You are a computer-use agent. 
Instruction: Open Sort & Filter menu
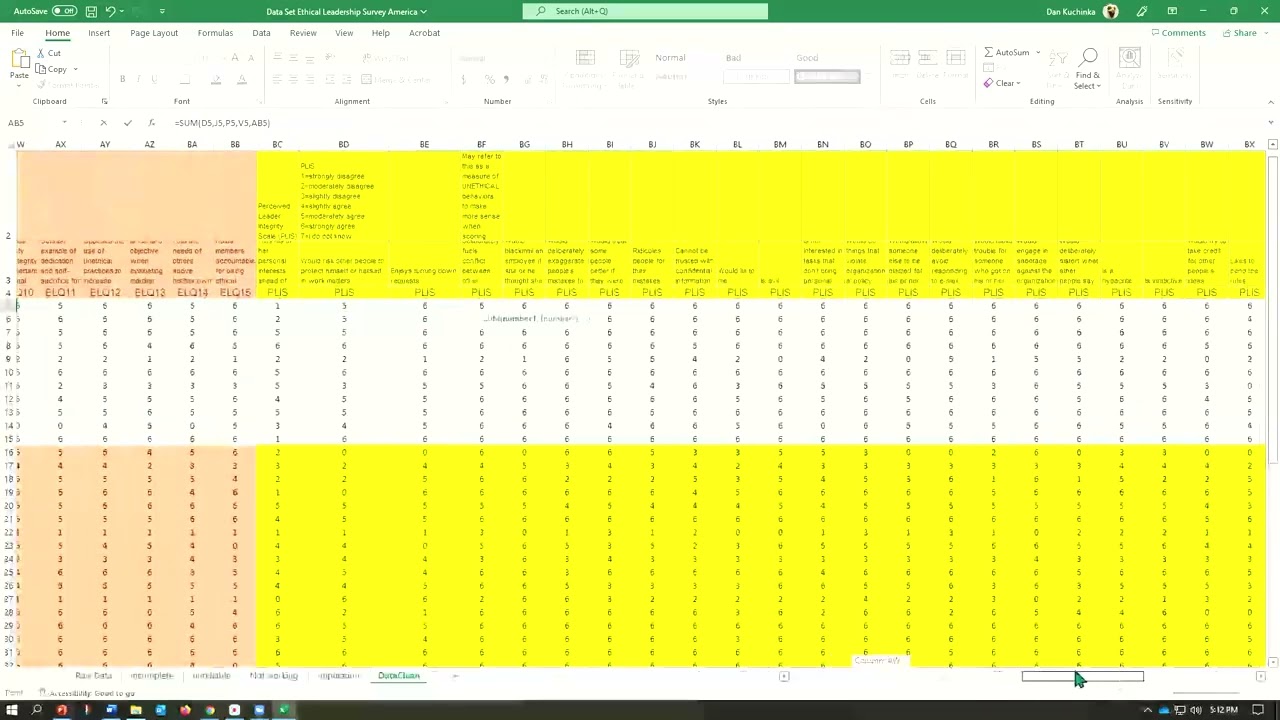click(x=1058, y=68)
